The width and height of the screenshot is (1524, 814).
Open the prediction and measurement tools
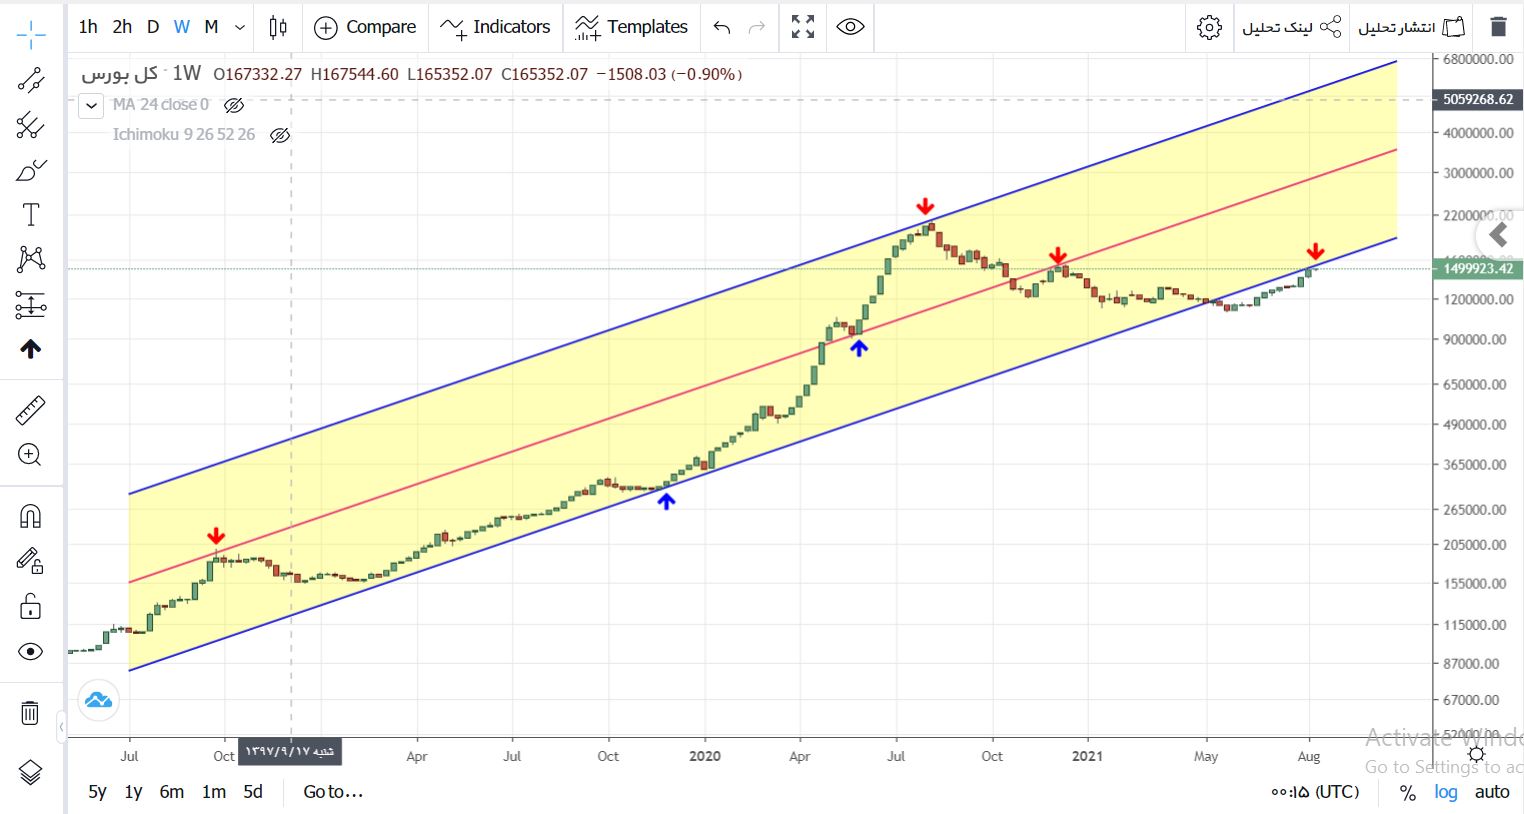click(31, 304)
